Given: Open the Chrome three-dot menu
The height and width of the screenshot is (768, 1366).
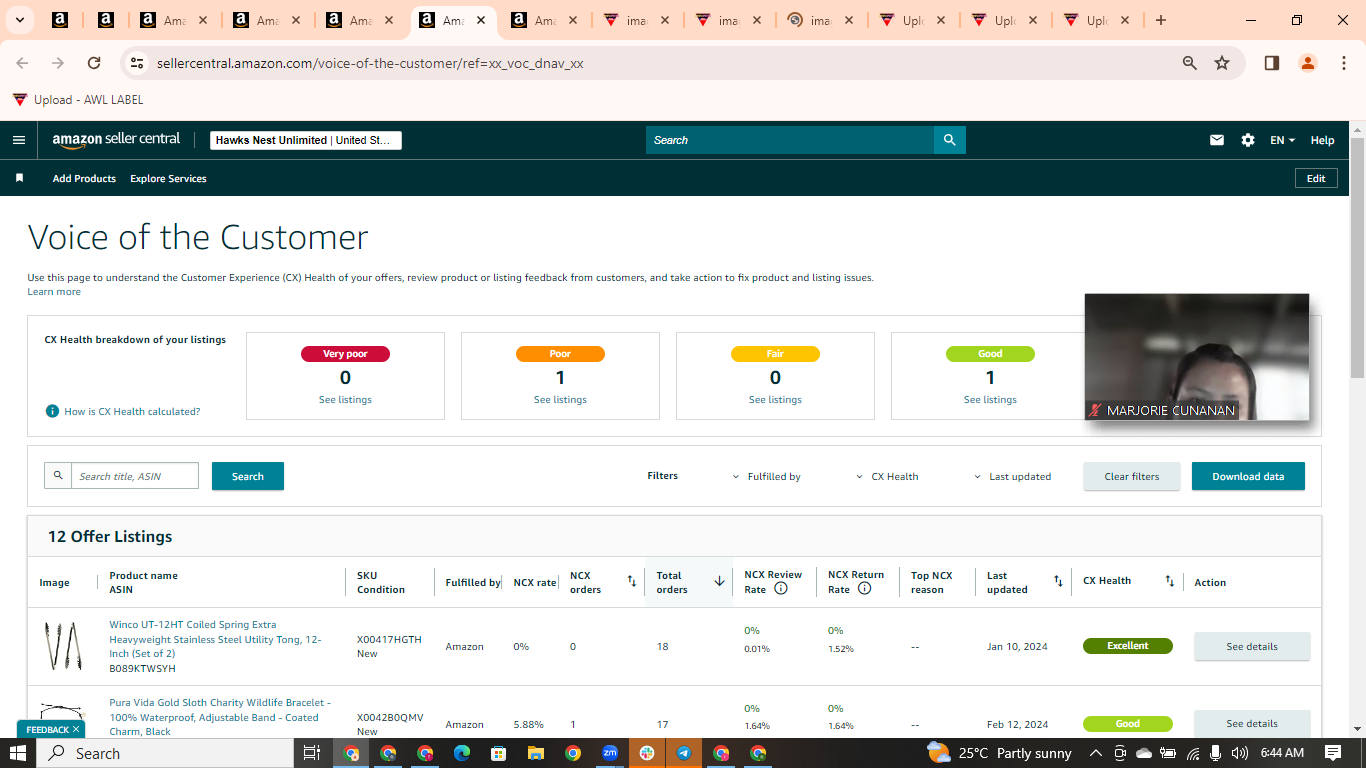Looking at the screenshot, I should point(1343,63).
